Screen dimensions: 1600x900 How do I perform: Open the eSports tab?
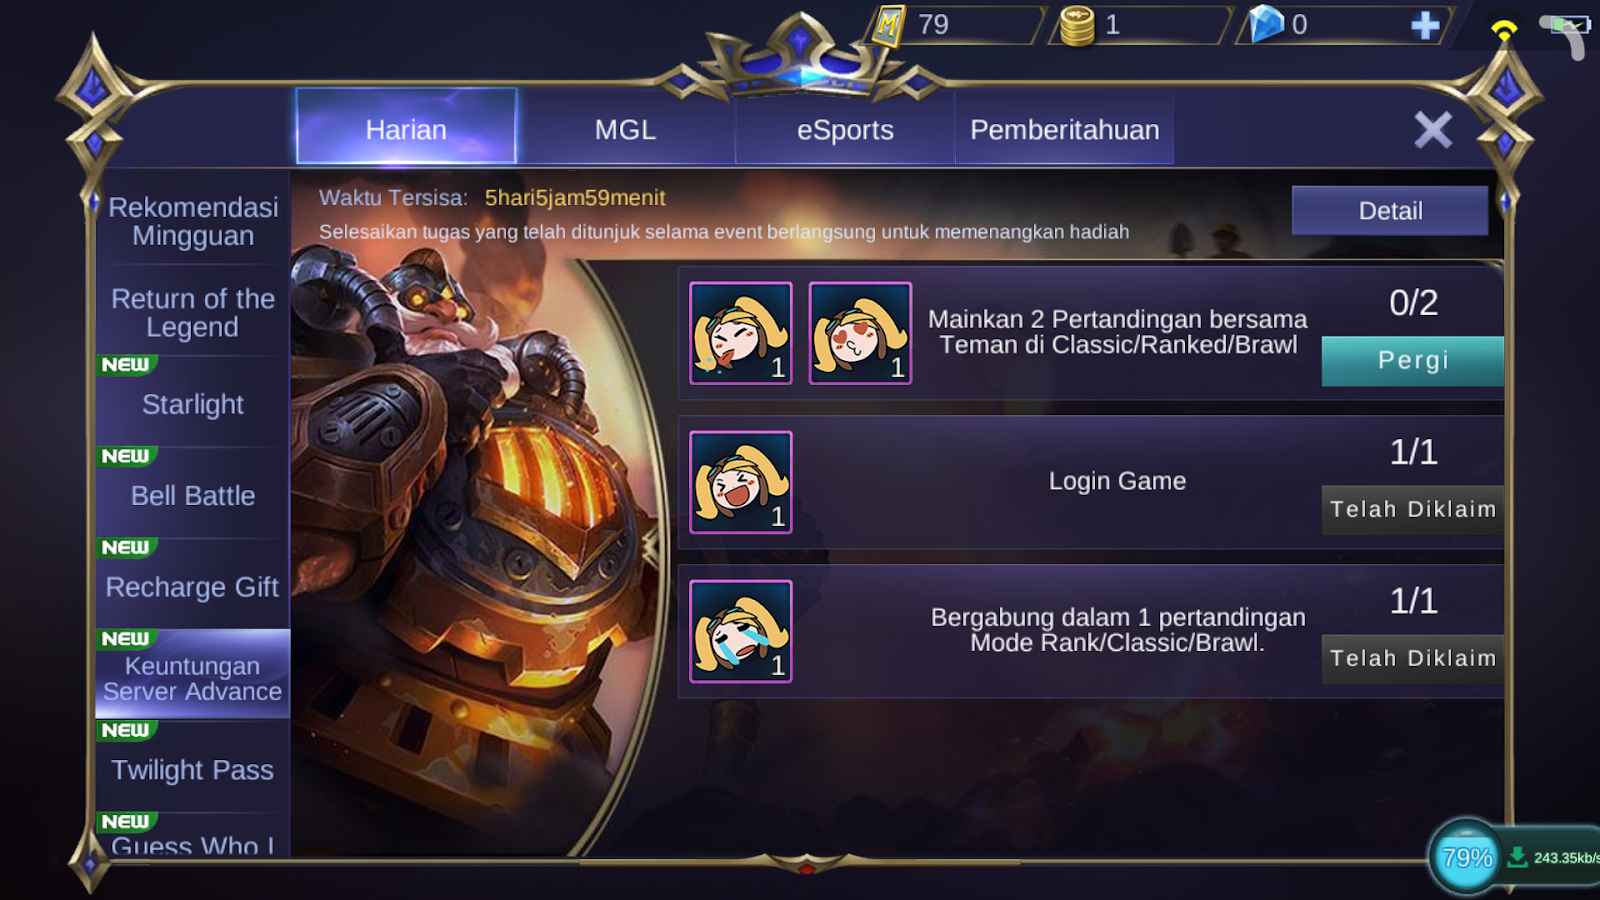tap(845, 129)
